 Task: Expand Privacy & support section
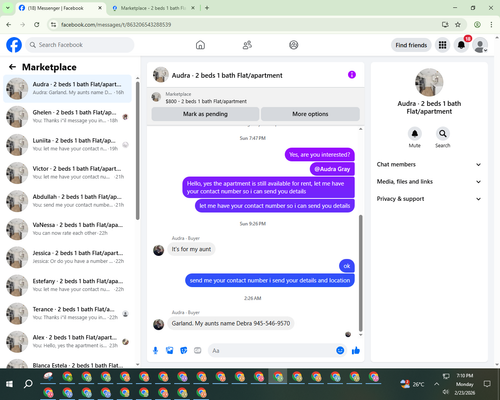click(x=429, y=199)
